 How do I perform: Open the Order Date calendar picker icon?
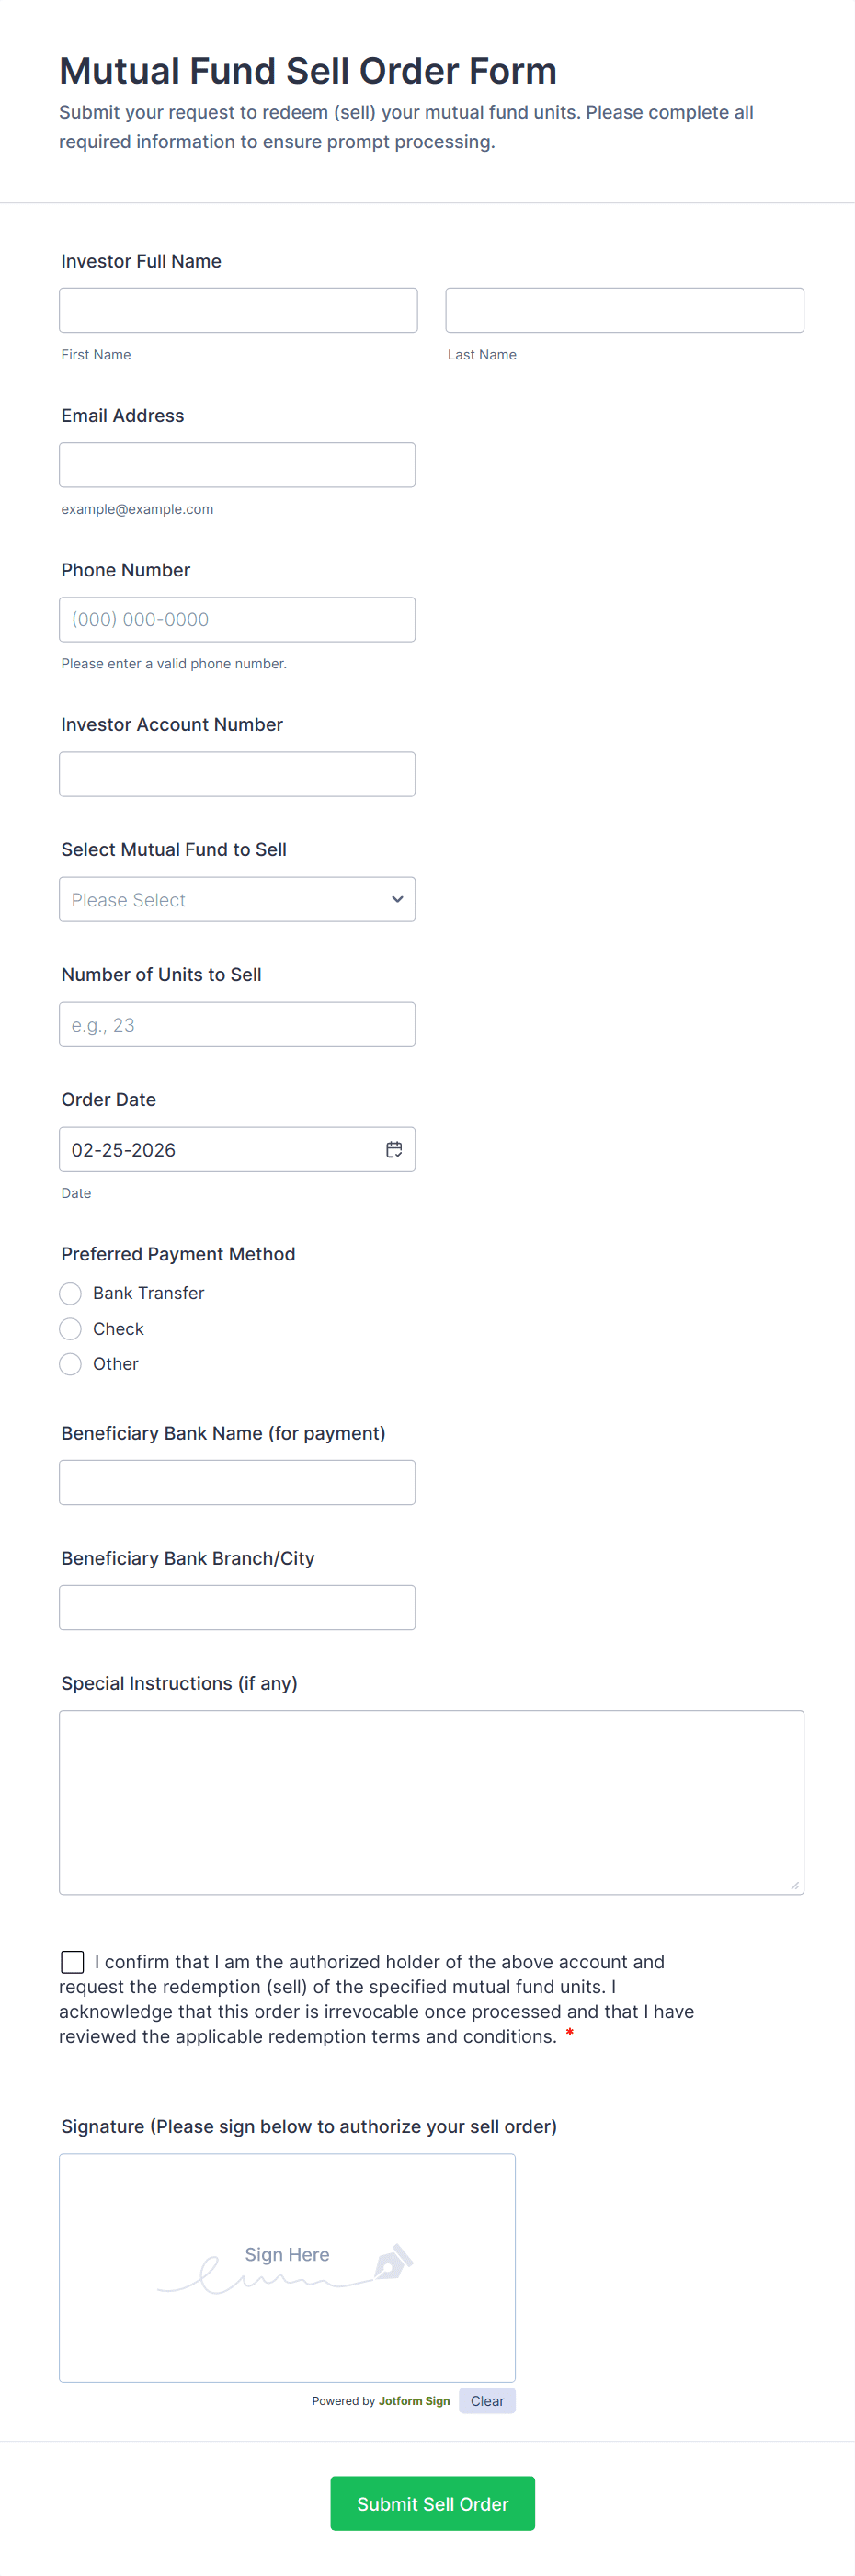point(394,1149)
